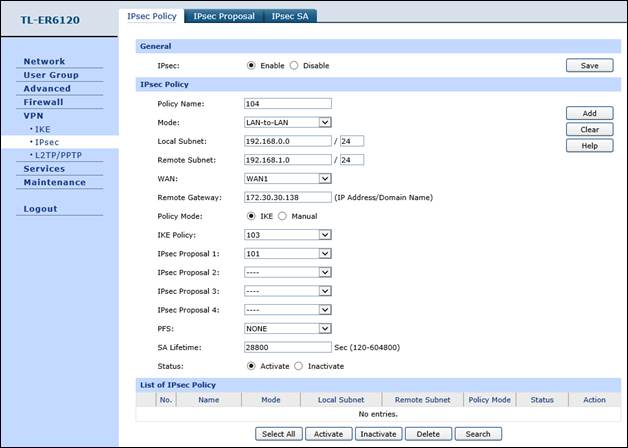This screenshot has height=448, width=628.
Task: Choose Manual policy mode radio option
Action: click(x=281, y=216)
